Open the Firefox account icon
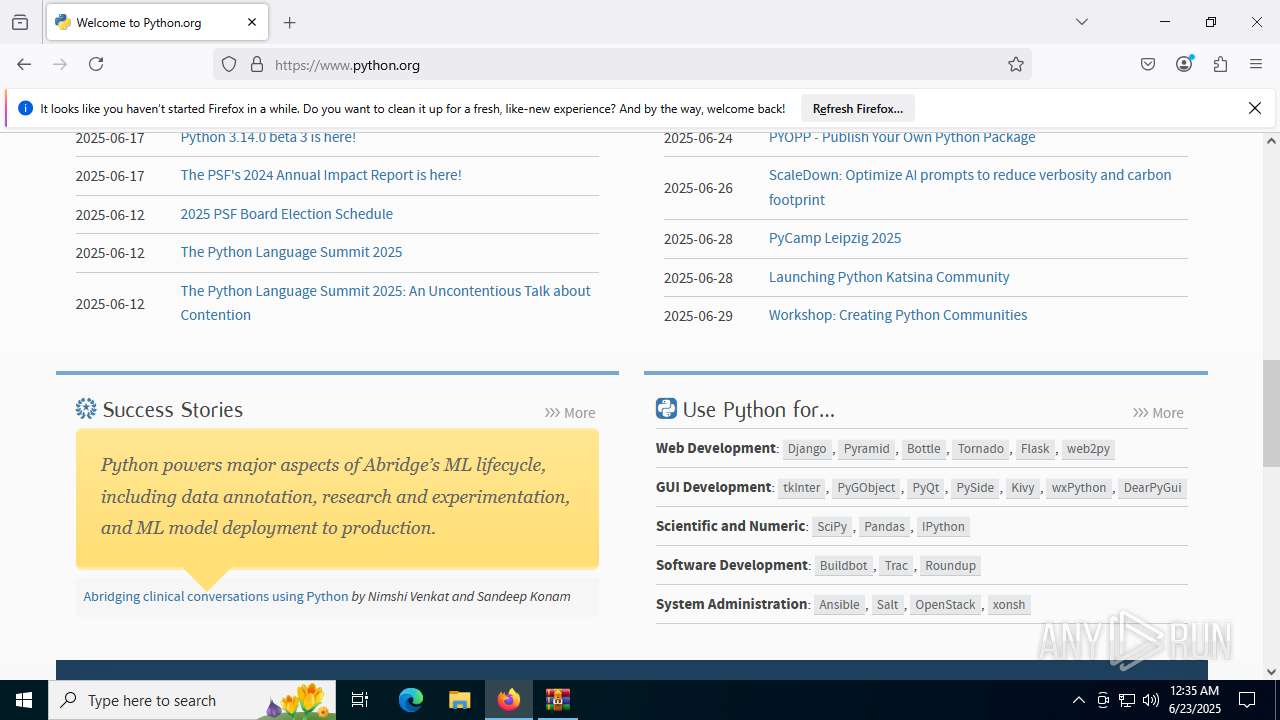Viewport: 1280px width, 720px height. point(1184,64)
